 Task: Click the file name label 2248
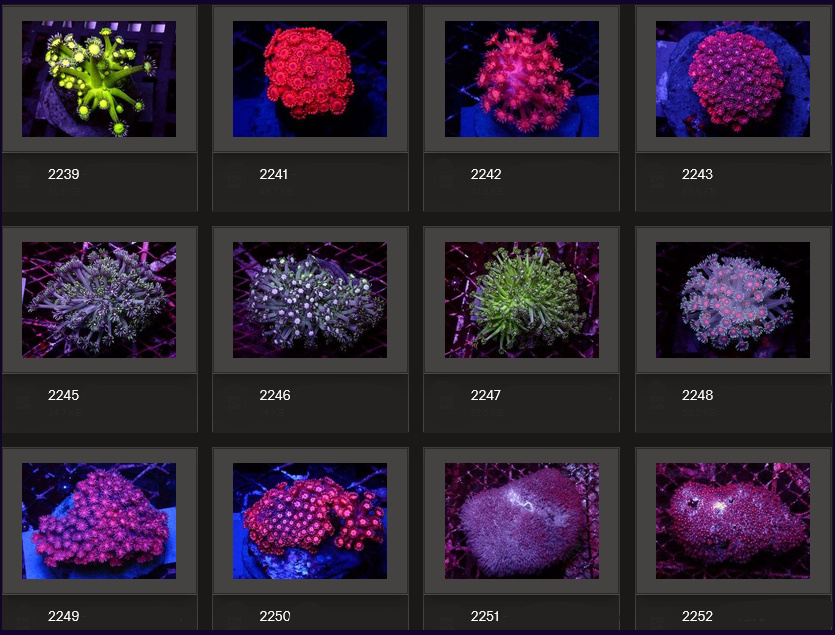coord(697,395)
